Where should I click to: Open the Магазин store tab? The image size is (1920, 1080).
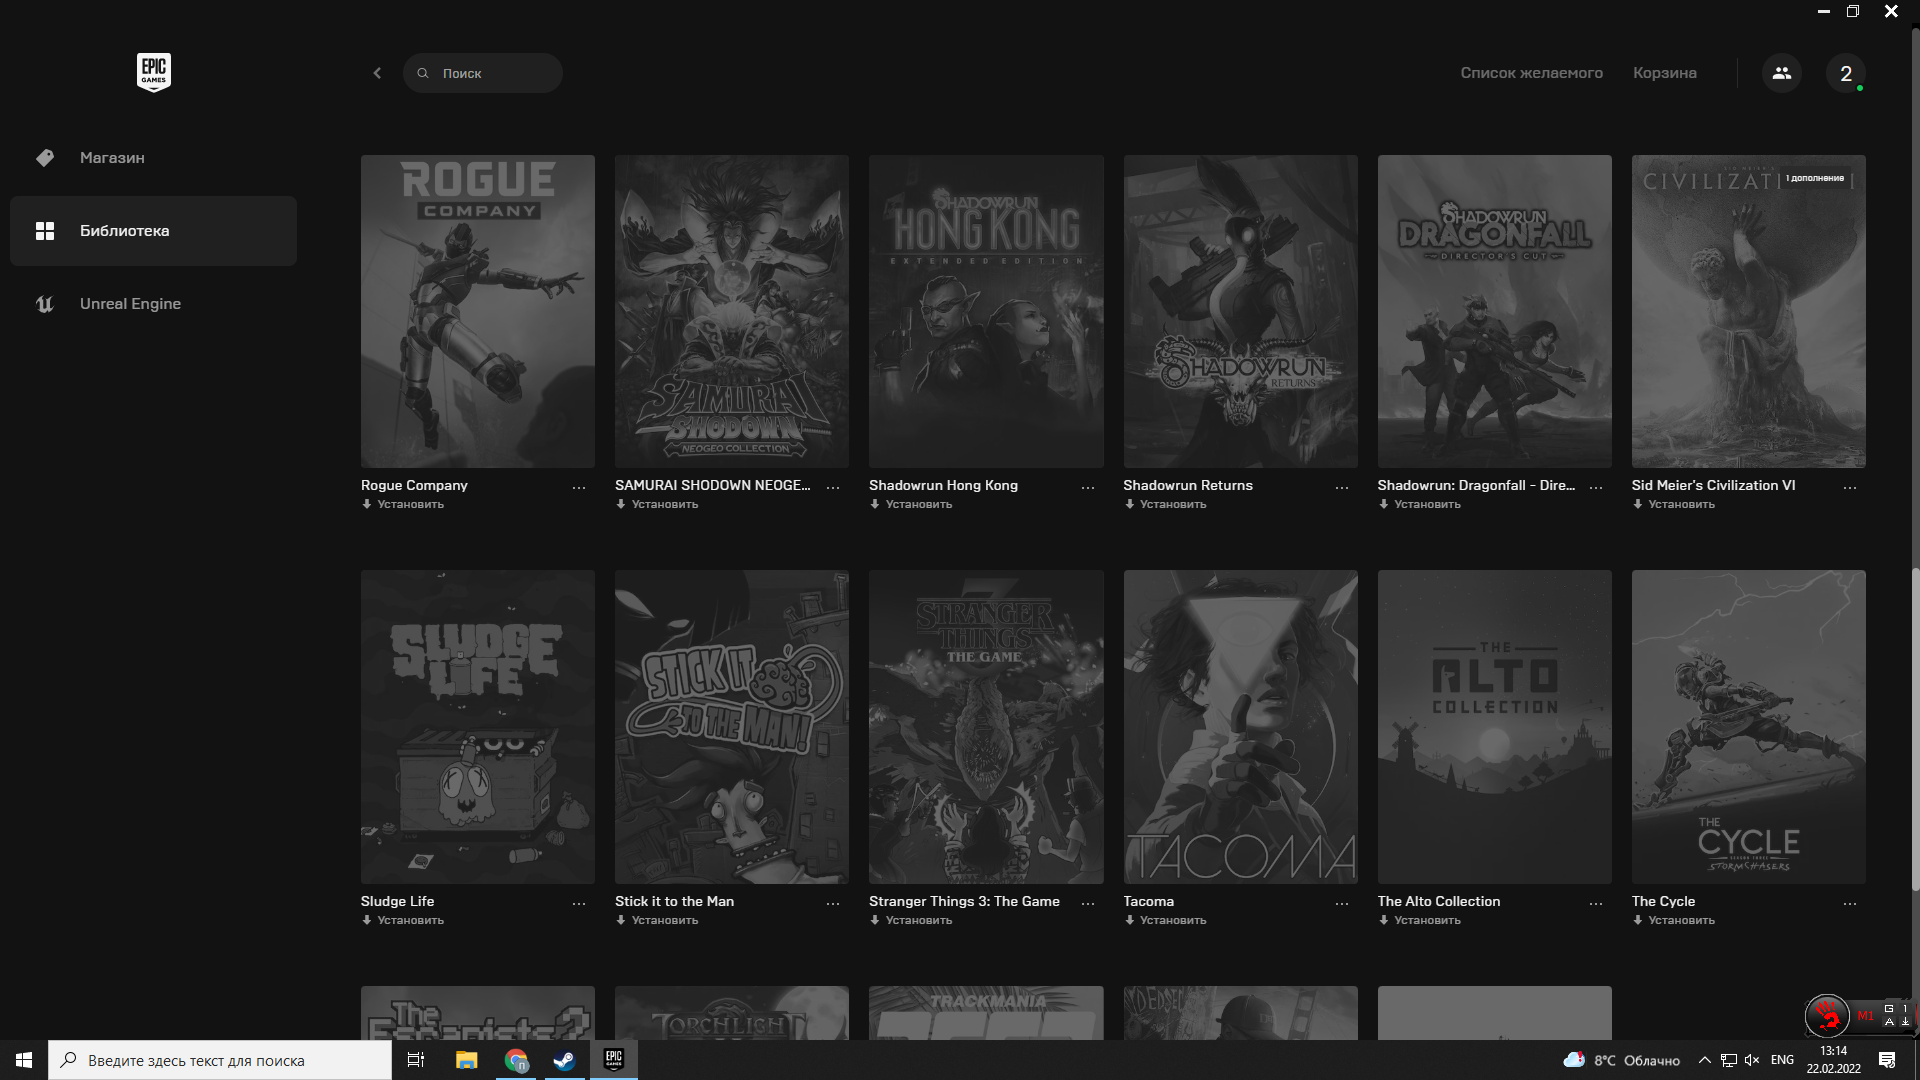tap(153, 158)
